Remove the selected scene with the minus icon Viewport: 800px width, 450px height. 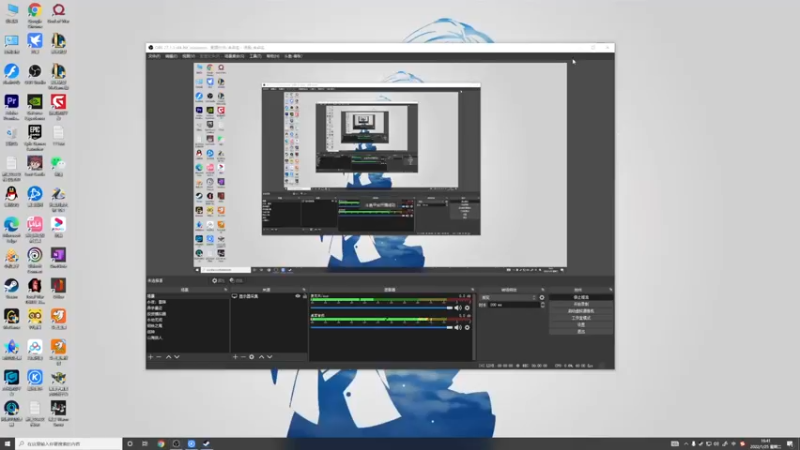tap(159, 357)
